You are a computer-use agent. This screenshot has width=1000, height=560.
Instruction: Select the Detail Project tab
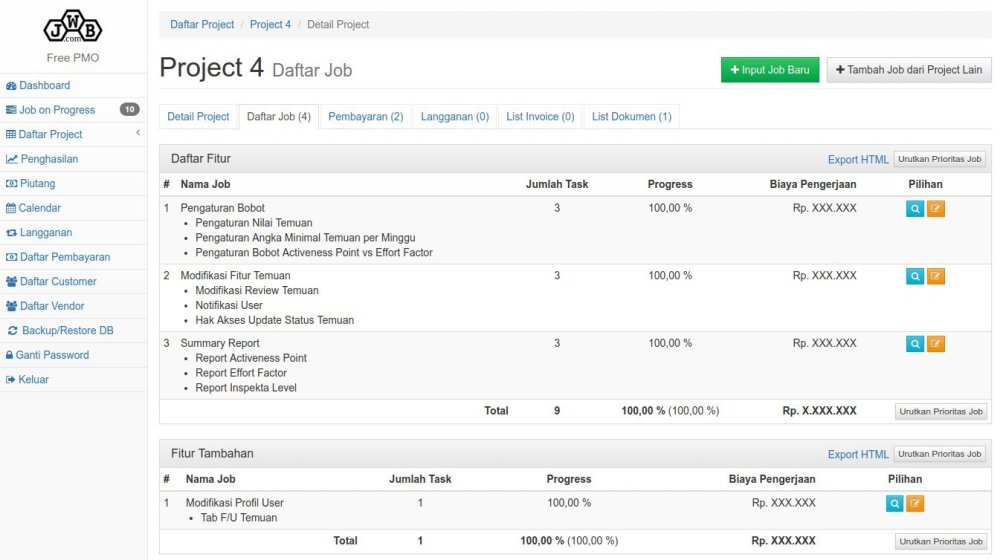[198, 117]
